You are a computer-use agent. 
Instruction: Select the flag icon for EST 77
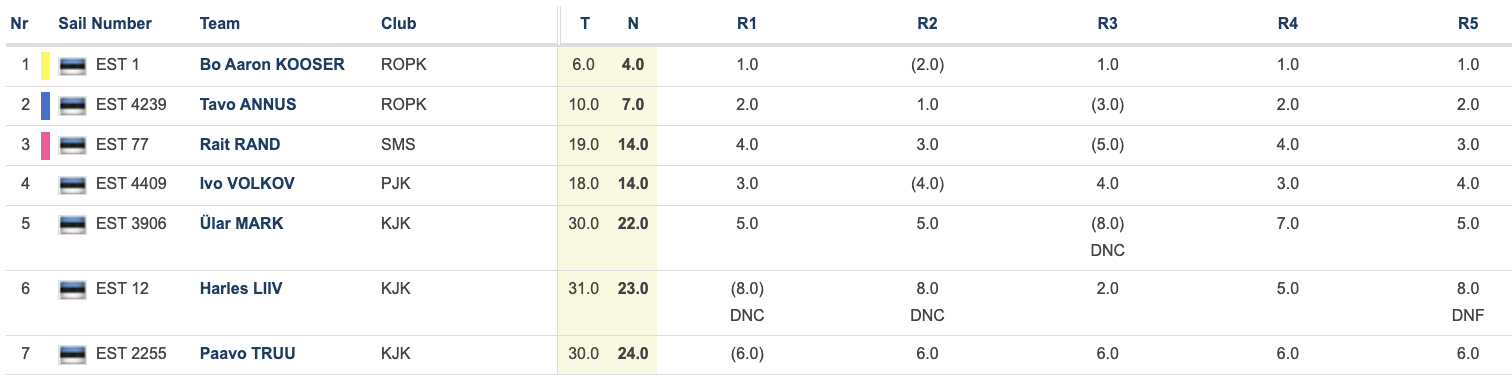point(72,146)
